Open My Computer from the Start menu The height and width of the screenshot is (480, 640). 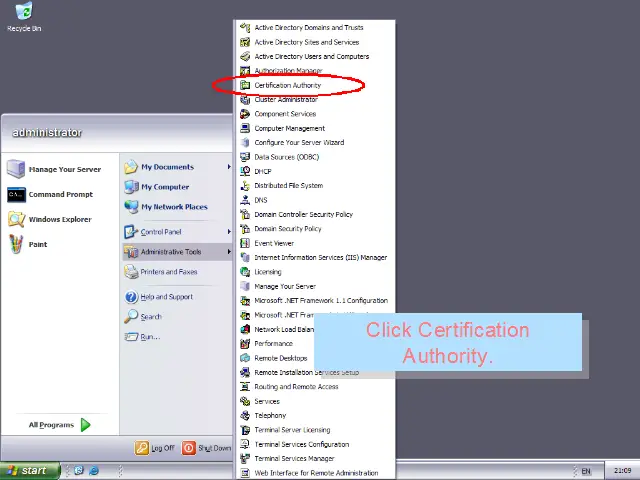pyautogui.click(x=177, y=187)
